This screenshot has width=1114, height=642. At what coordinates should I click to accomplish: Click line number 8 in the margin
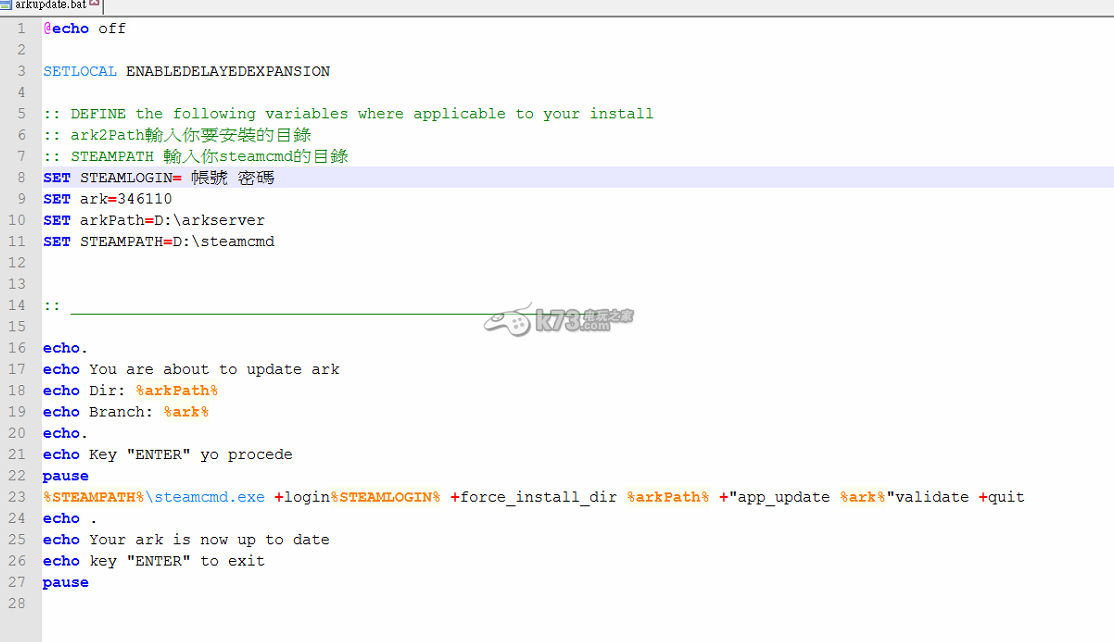tap(21, 178)
